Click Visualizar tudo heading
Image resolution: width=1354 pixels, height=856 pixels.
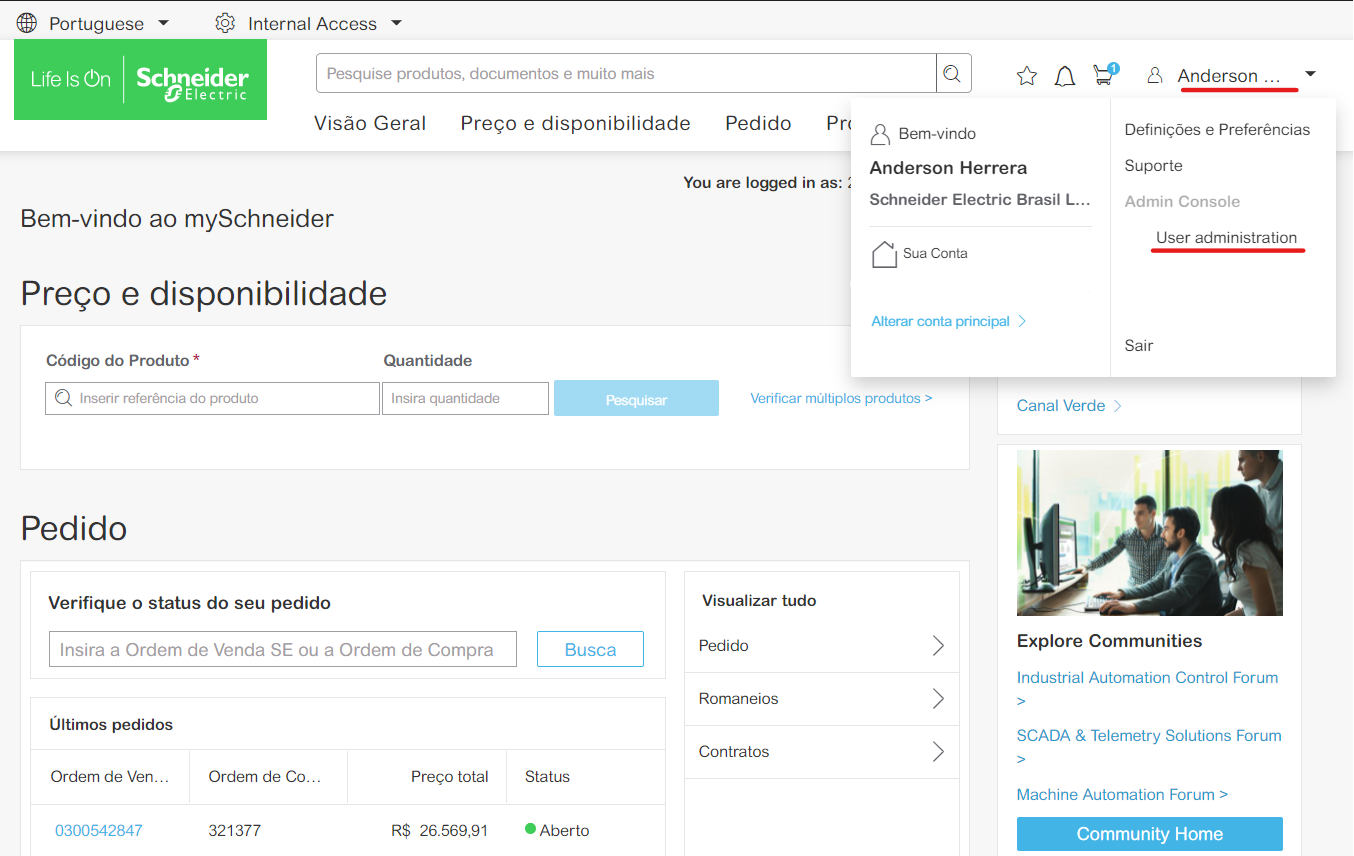point(759,600)
